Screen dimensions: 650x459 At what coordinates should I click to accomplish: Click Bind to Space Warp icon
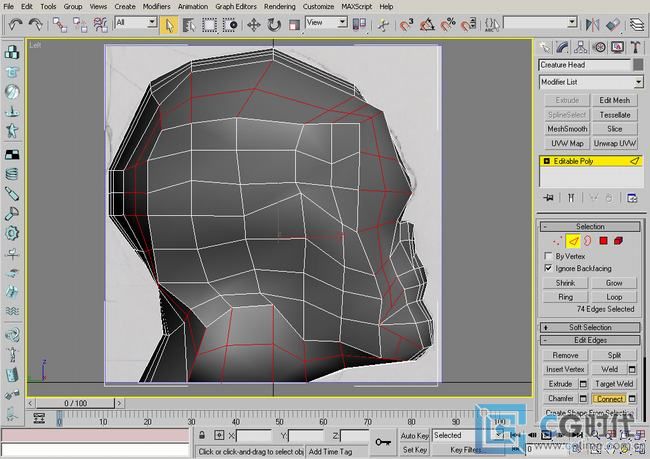(x=100, y=25)
